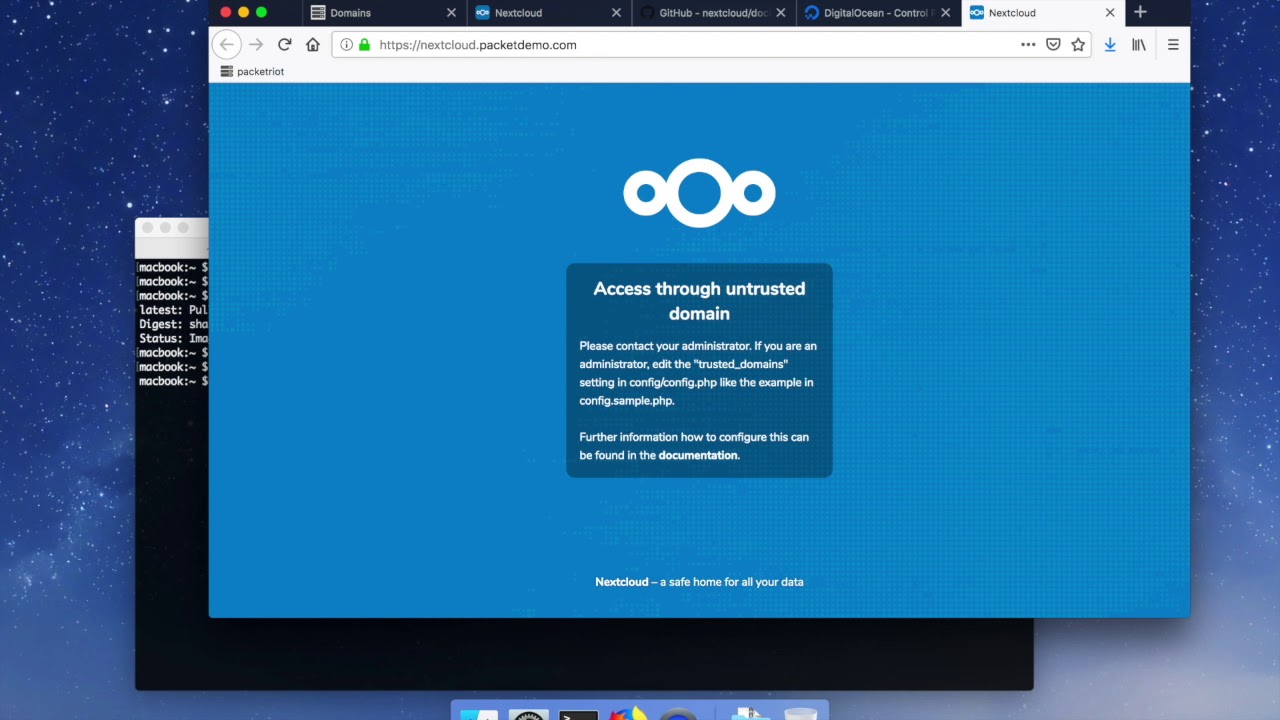1280x720 pixels.
Task: Open the Library sidebar icon
Action: pyautogui.click(x=1139, y=45)
